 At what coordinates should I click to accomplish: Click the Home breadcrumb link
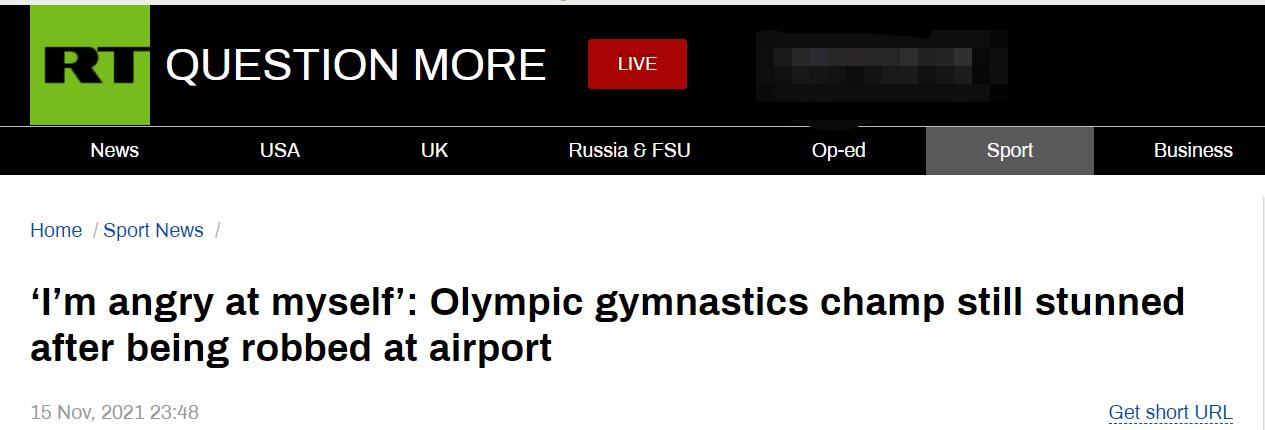click(56, 231)
